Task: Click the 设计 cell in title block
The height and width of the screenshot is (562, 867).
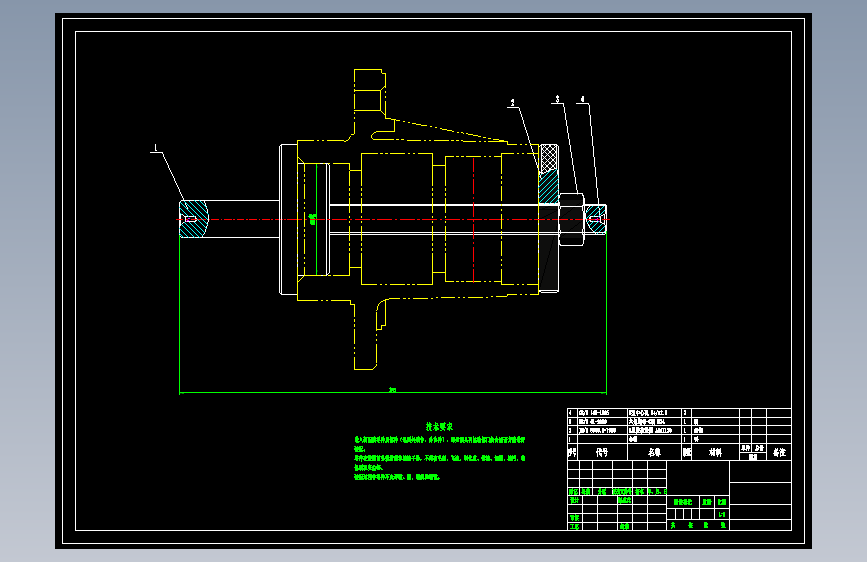Action: [x=574, y=500]
